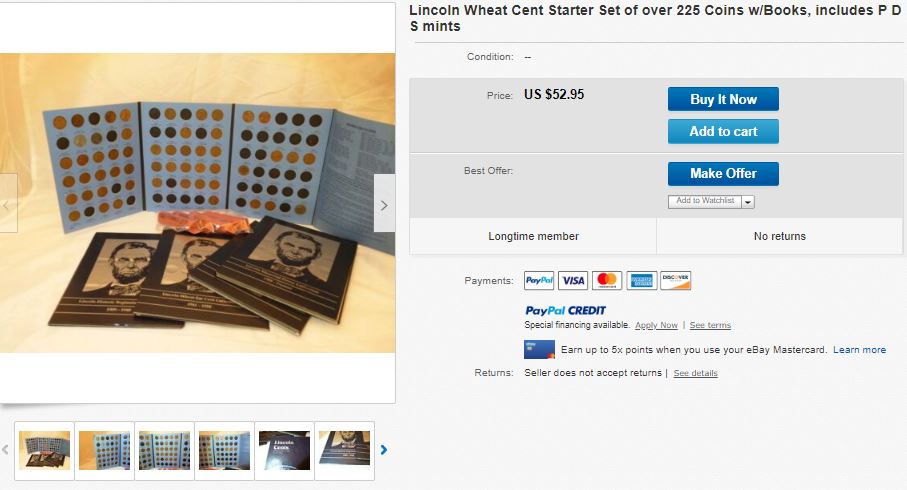Screen dimensions: 907x490
Task: Go back in thumbnail strip with left chevron
Action: pos(5,450)
